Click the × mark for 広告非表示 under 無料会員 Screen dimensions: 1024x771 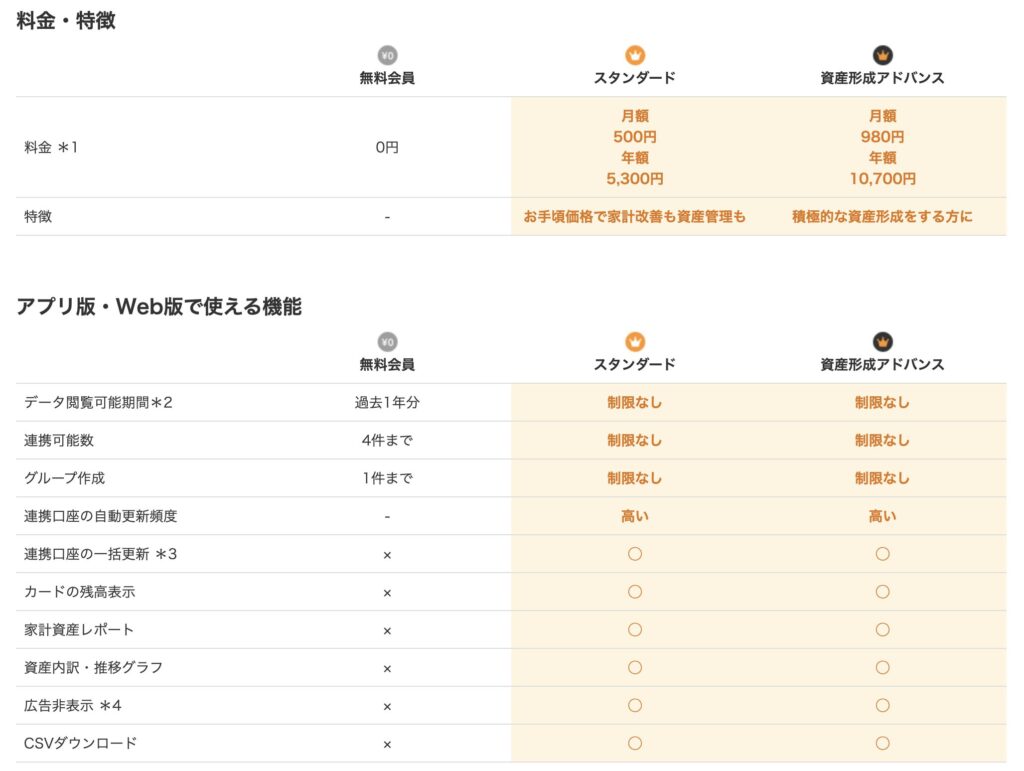tap(388, 705)
